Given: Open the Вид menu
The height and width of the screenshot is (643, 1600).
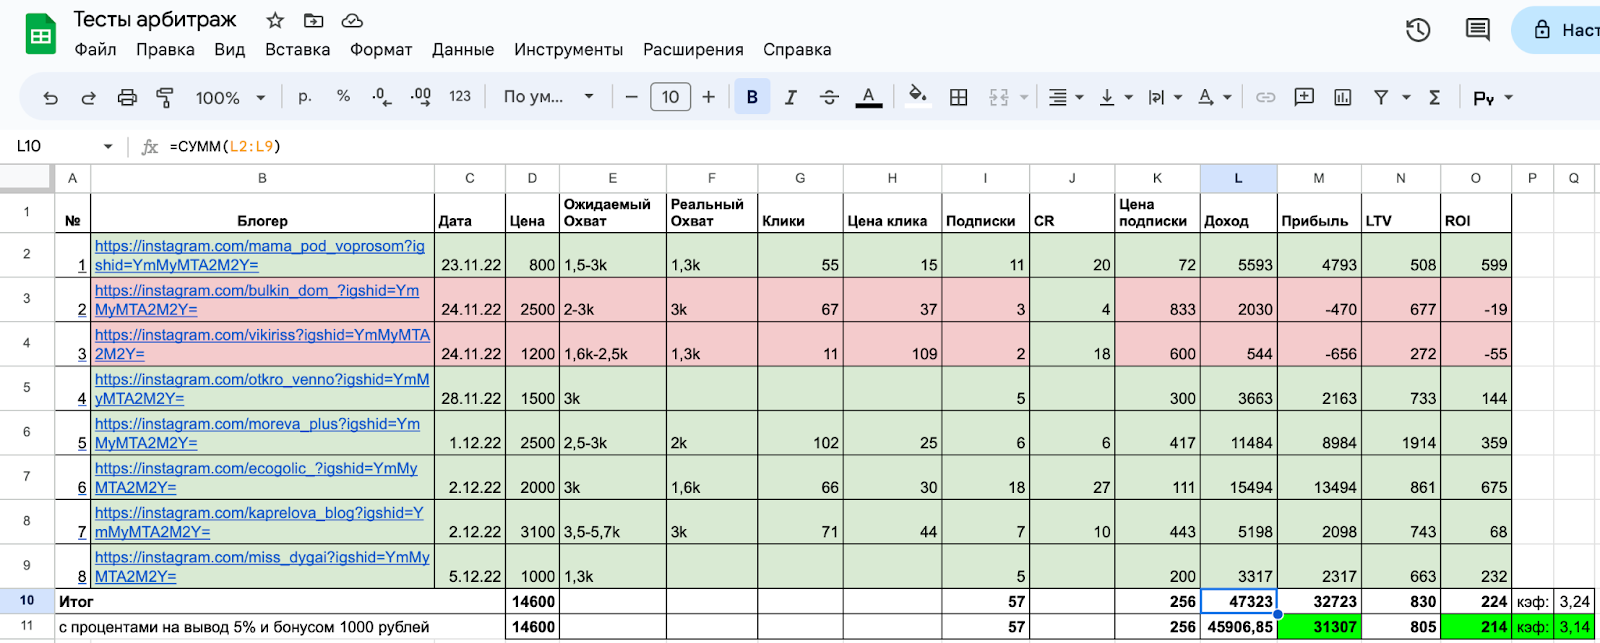Looking at the screenshot, I should coord(229,49).
